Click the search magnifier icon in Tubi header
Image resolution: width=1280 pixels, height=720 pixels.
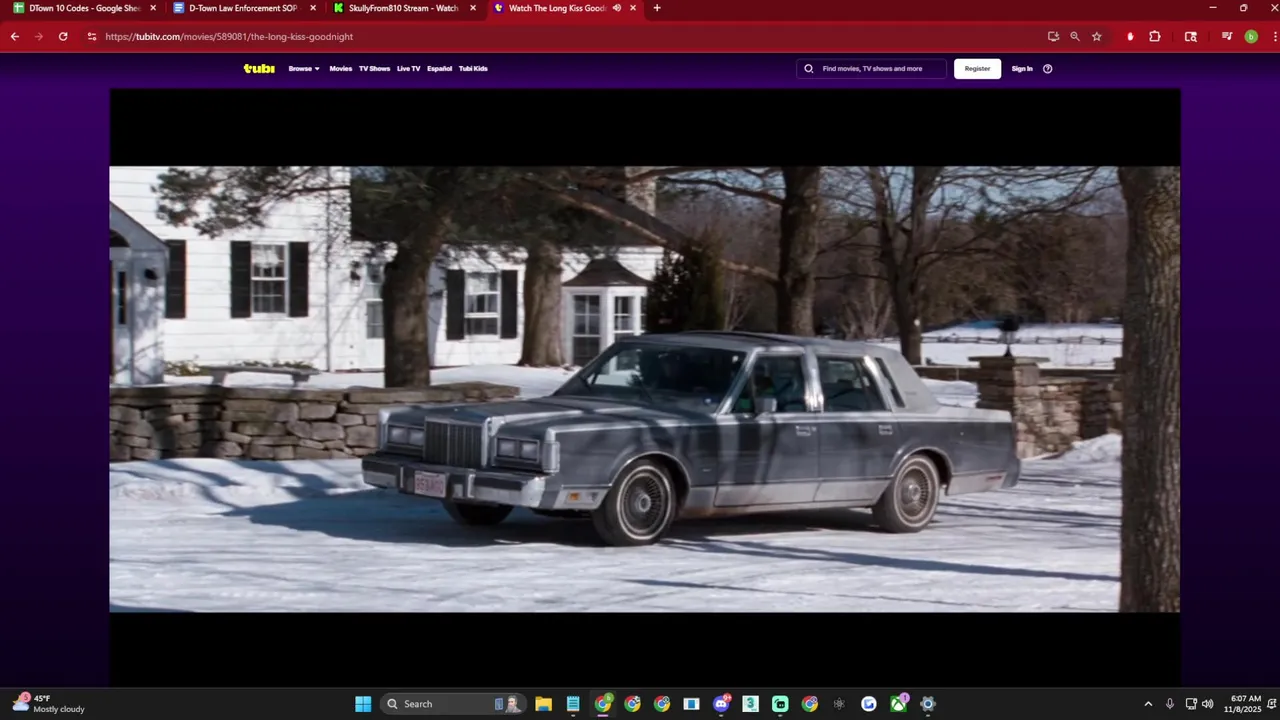click(x=809, y=69)
